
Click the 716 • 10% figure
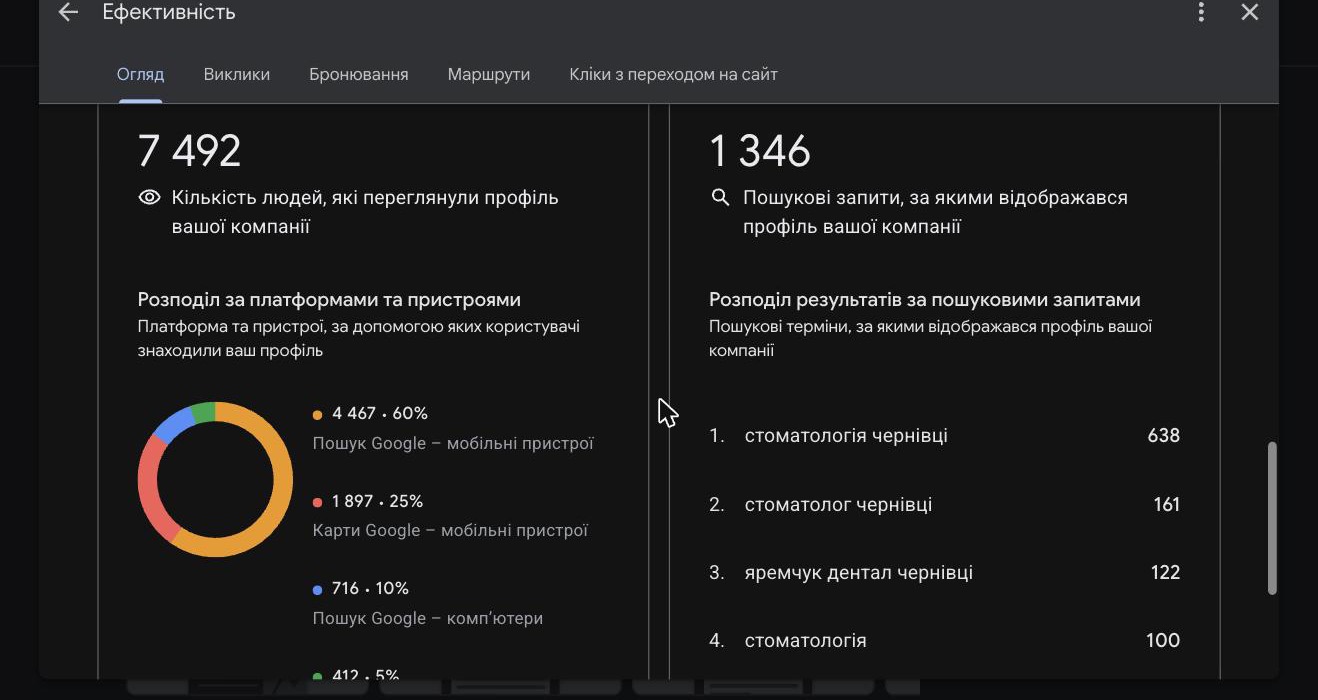tap(370, 589)
